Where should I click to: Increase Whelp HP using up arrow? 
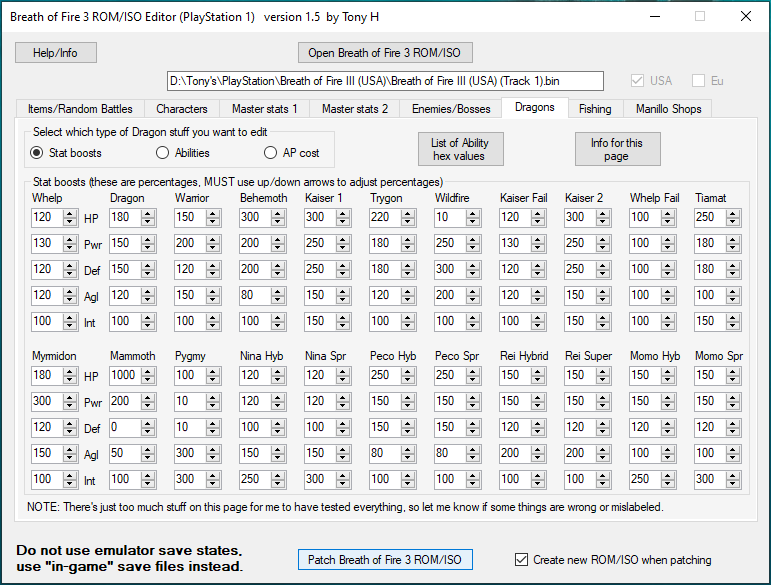(x=69, y=213)
